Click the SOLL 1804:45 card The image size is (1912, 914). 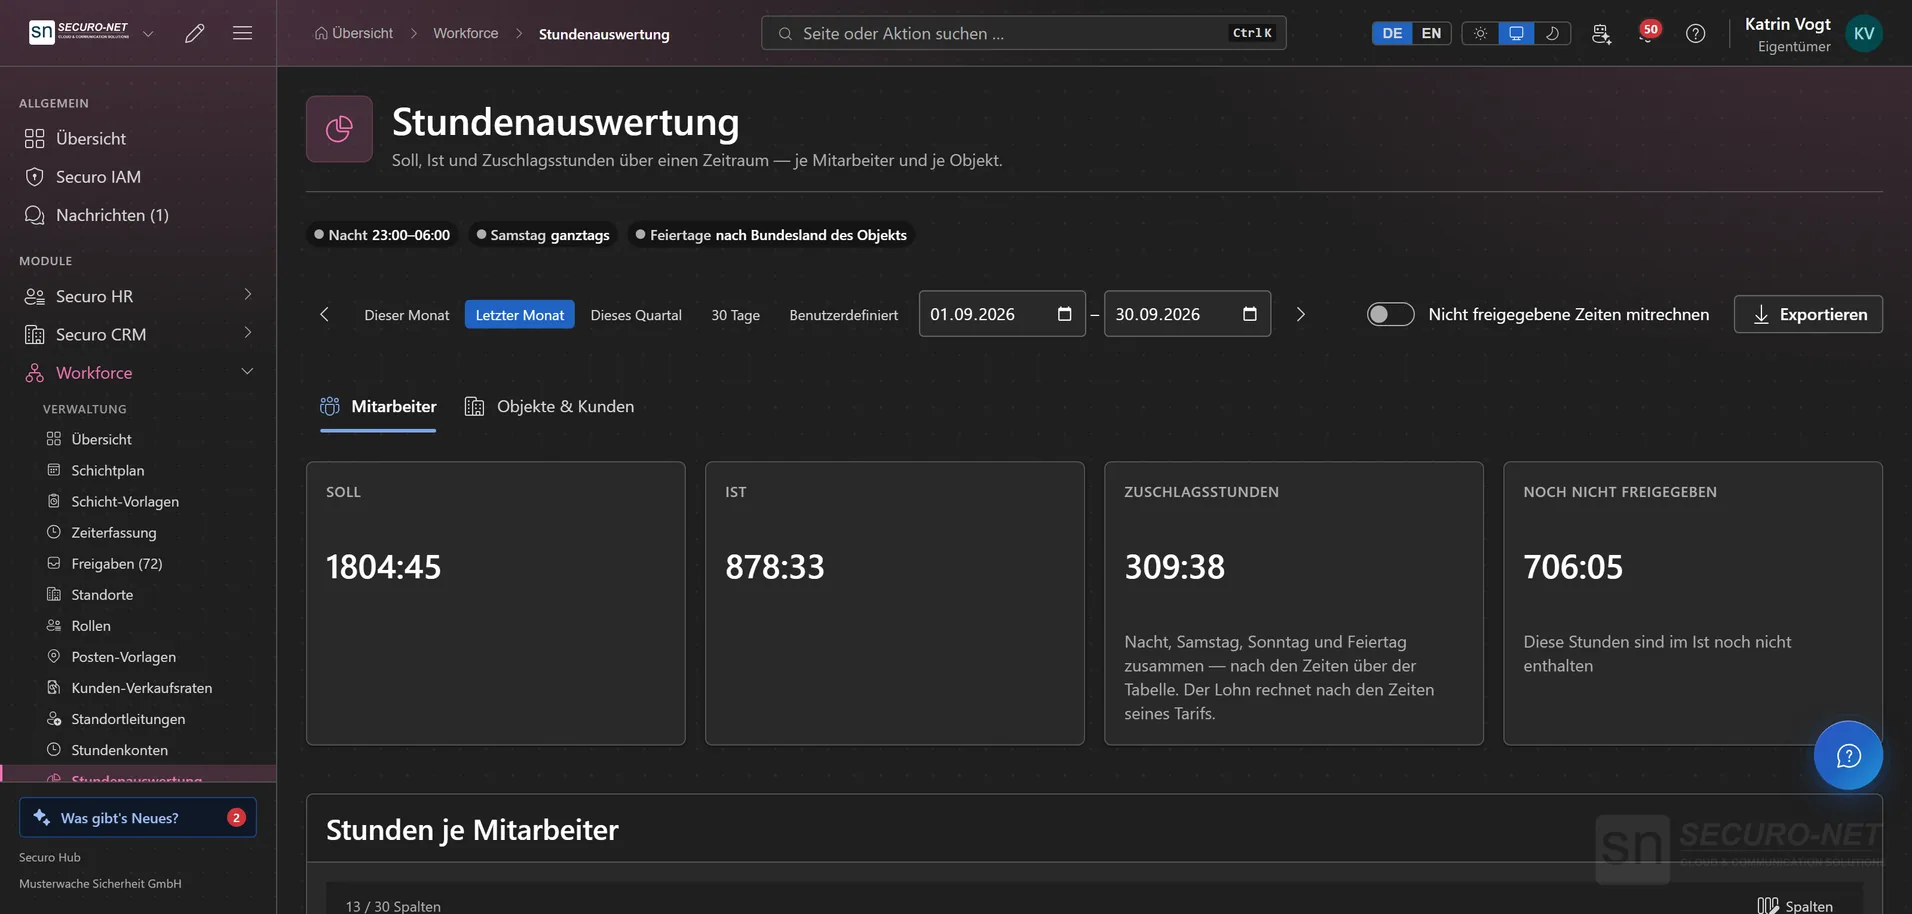[x=495, y=603]
